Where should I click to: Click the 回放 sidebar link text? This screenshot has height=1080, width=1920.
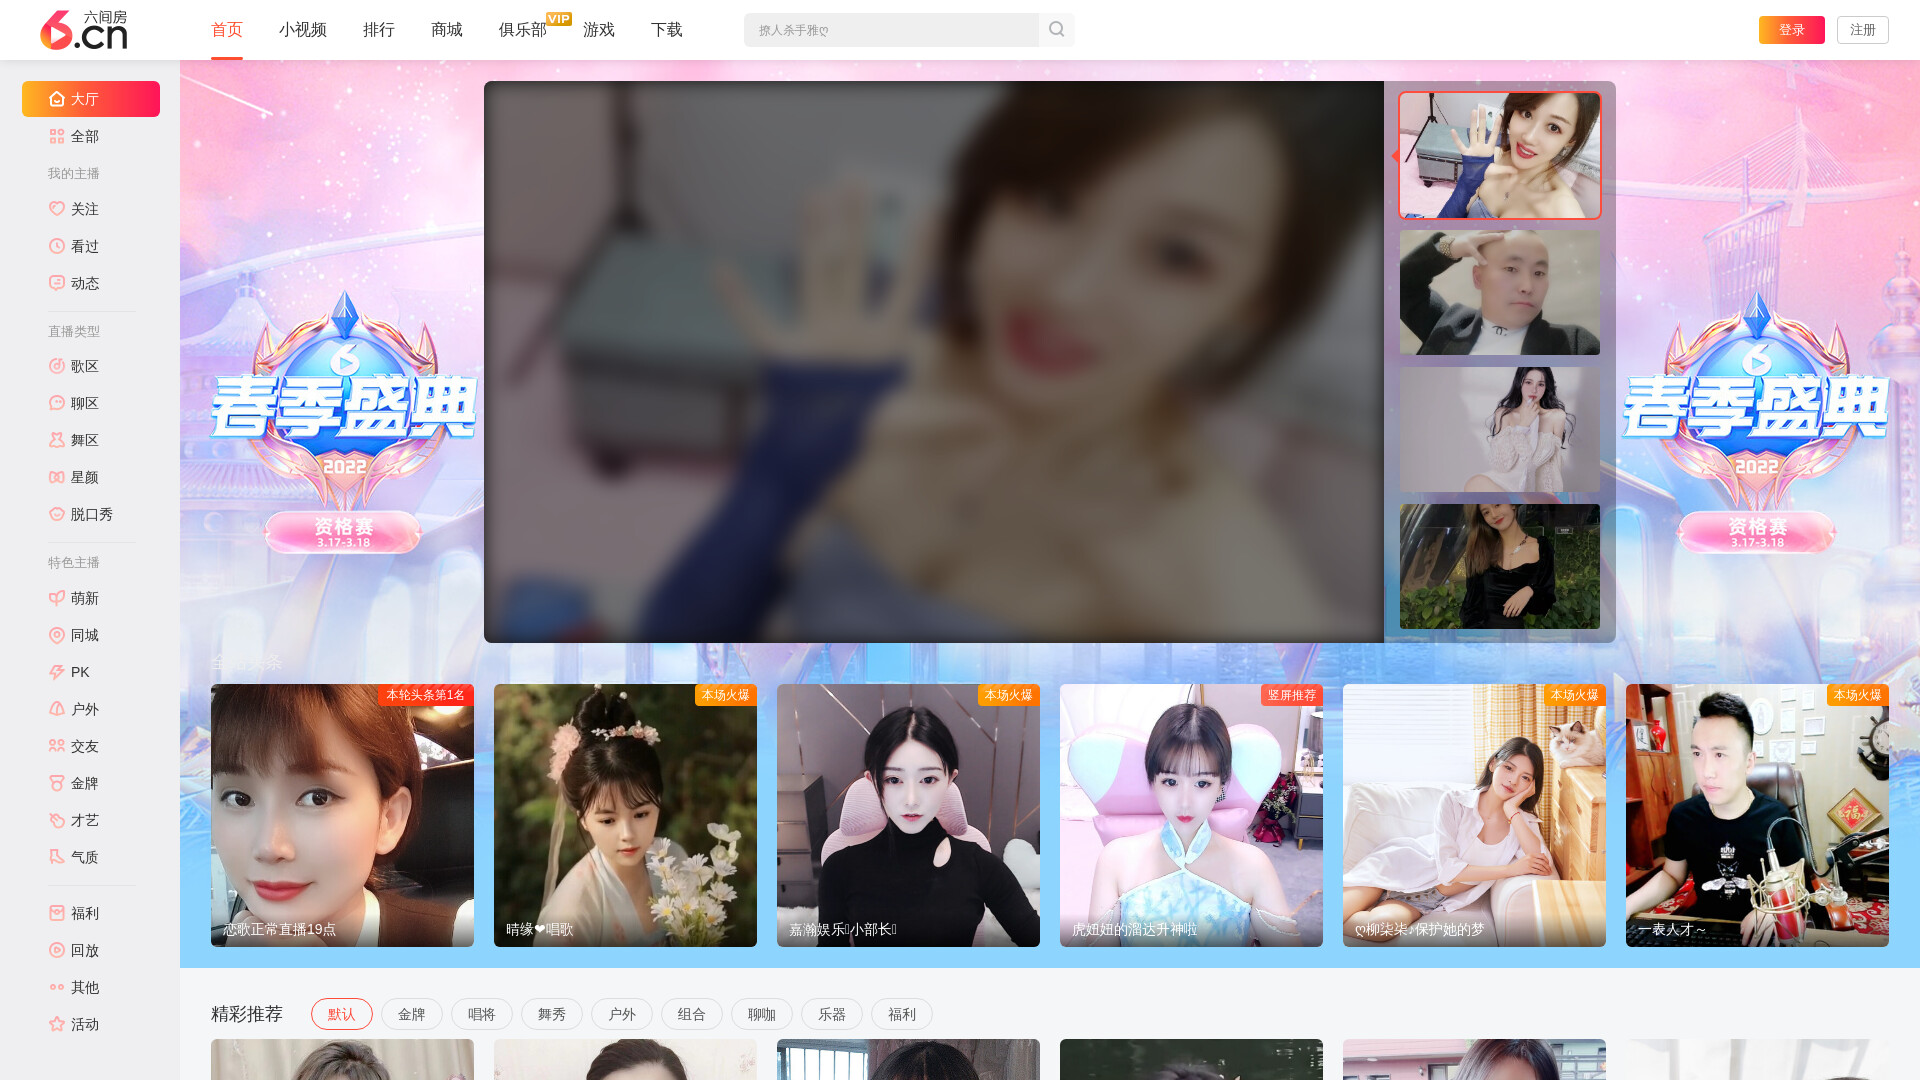point(85,950)
